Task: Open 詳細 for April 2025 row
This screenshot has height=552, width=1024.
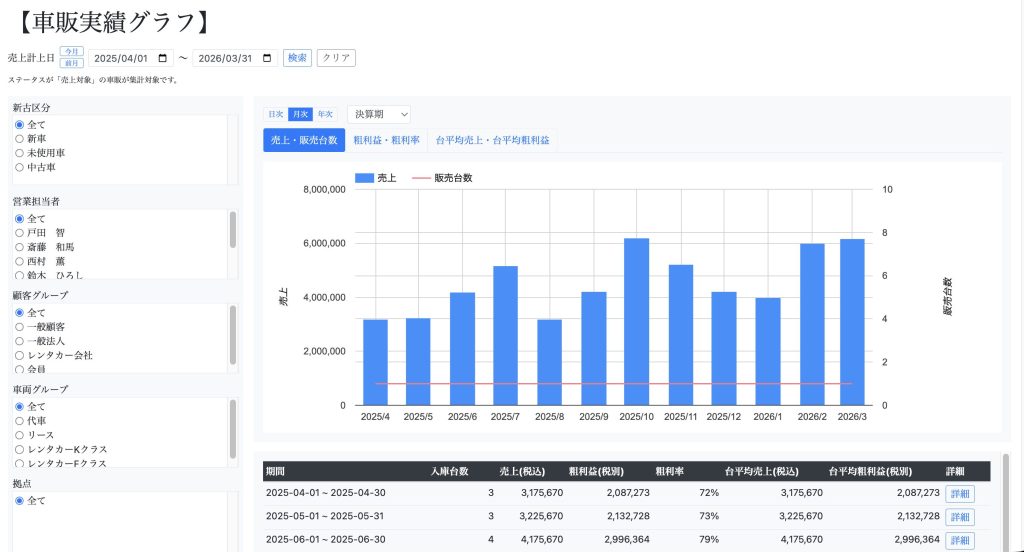Action: (959, 493)
